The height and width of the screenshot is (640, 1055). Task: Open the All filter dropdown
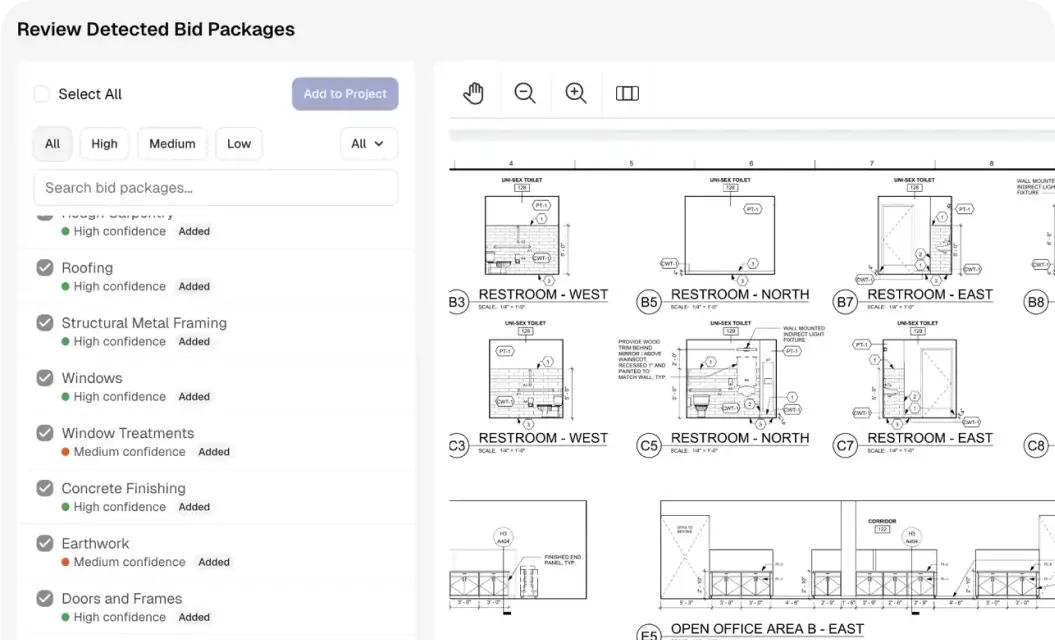click(x=368, y=143)
